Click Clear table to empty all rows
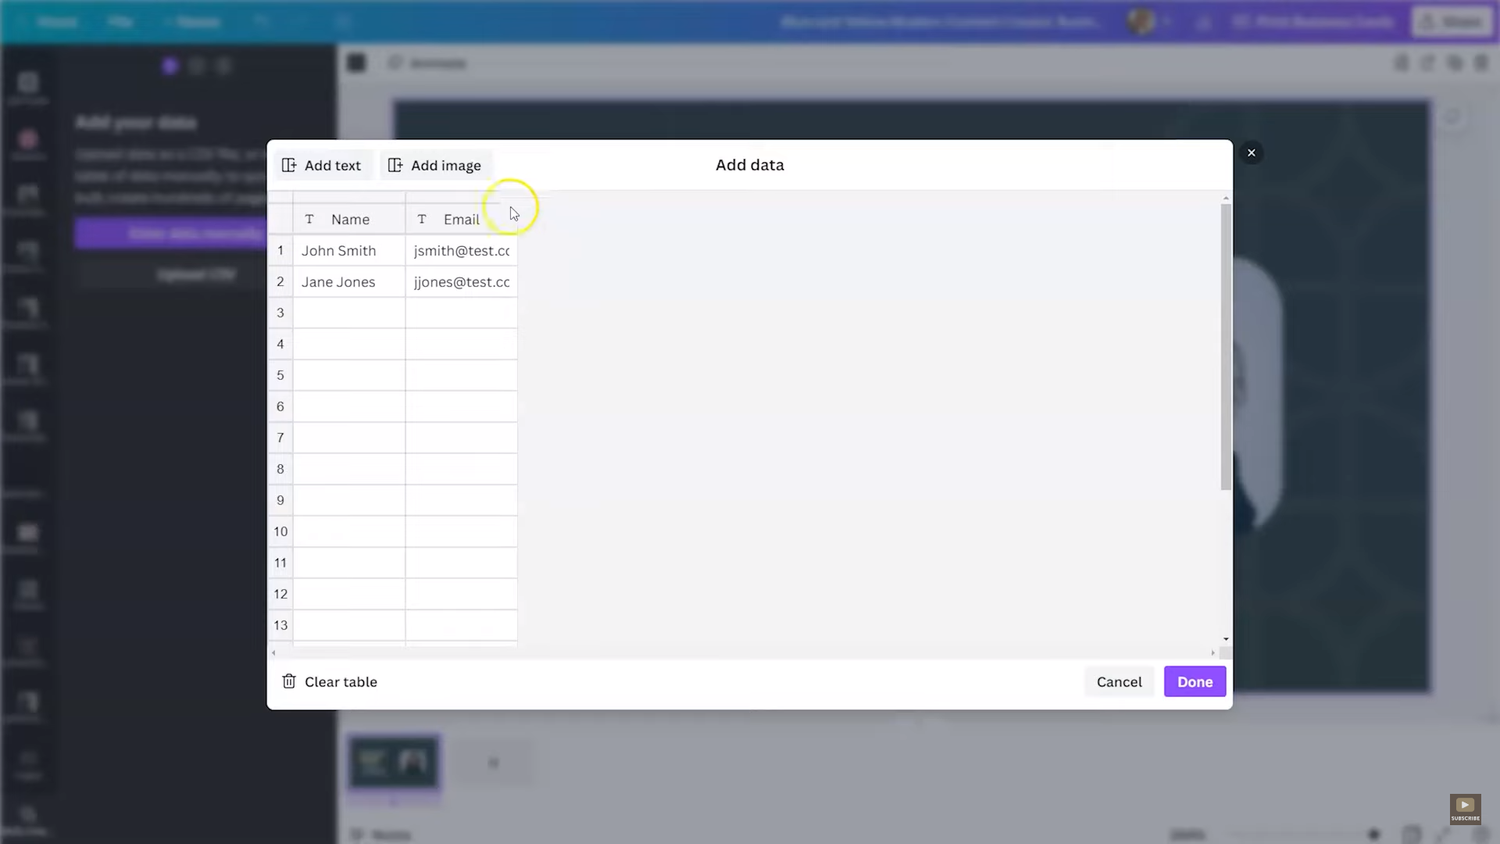 (341, 681)
